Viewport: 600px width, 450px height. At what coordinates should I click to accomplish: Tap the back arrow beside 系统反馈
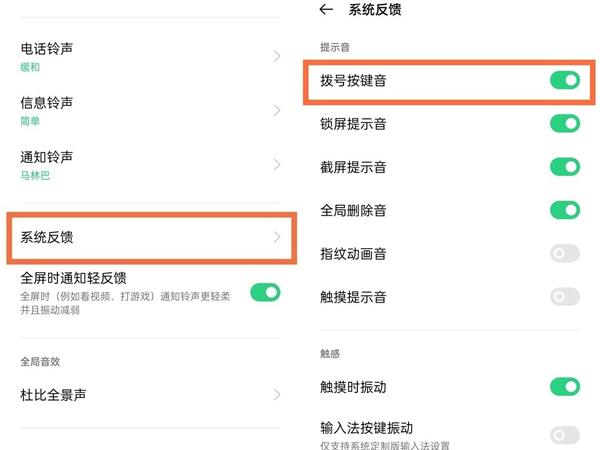point(325,10)
